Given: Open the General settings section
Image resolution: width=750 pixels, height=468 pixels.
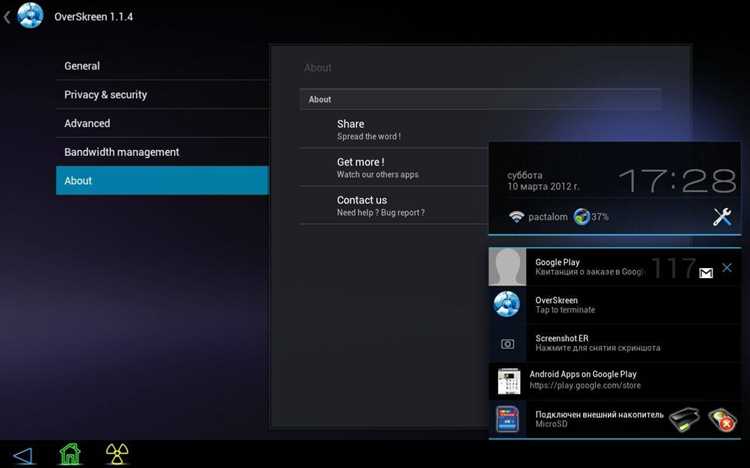Looking at the screenshot, I should [163, 66].
